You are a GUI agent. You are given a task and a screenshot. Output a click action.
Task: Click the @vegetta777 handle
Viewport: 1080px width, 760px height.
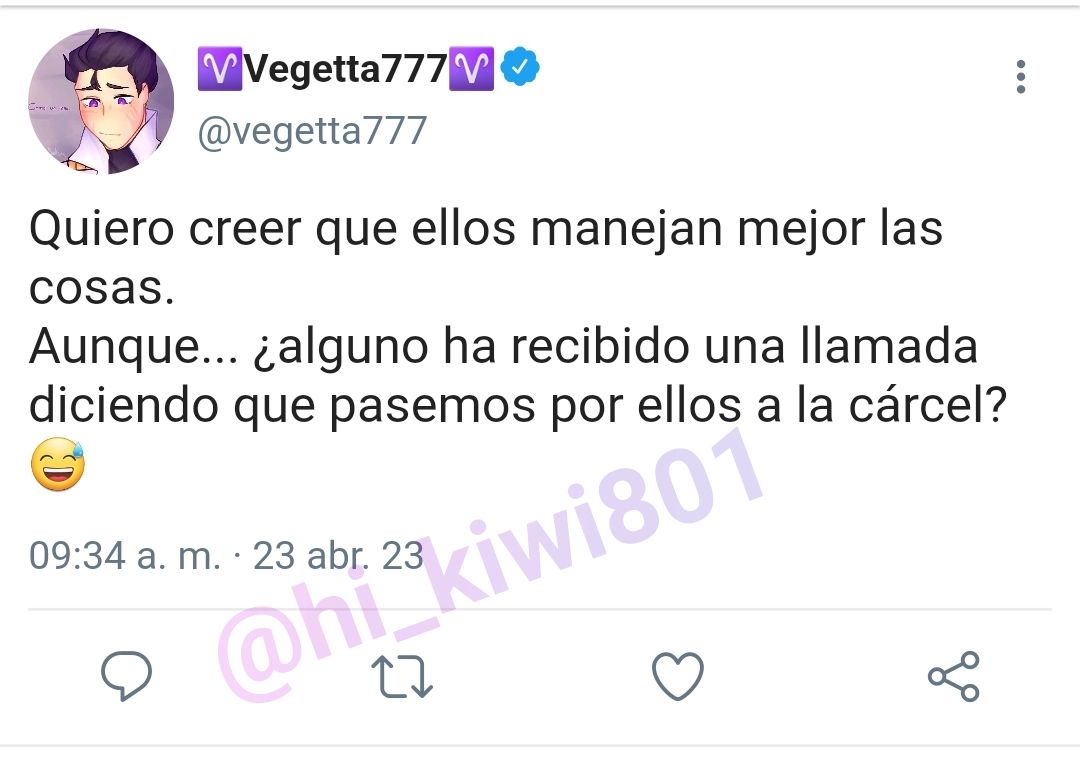pyautogui.click(x=312, y=131)
